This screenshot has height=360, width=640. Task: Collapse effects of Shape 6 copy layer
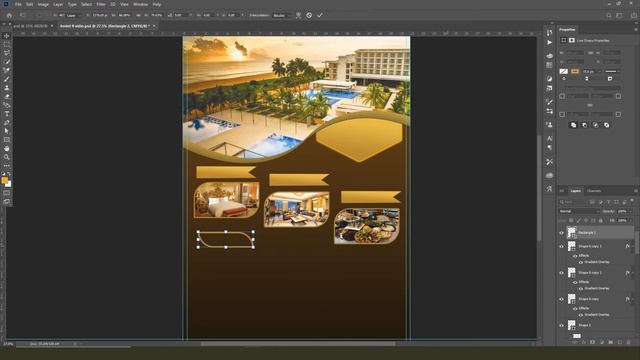click(633, 299)
